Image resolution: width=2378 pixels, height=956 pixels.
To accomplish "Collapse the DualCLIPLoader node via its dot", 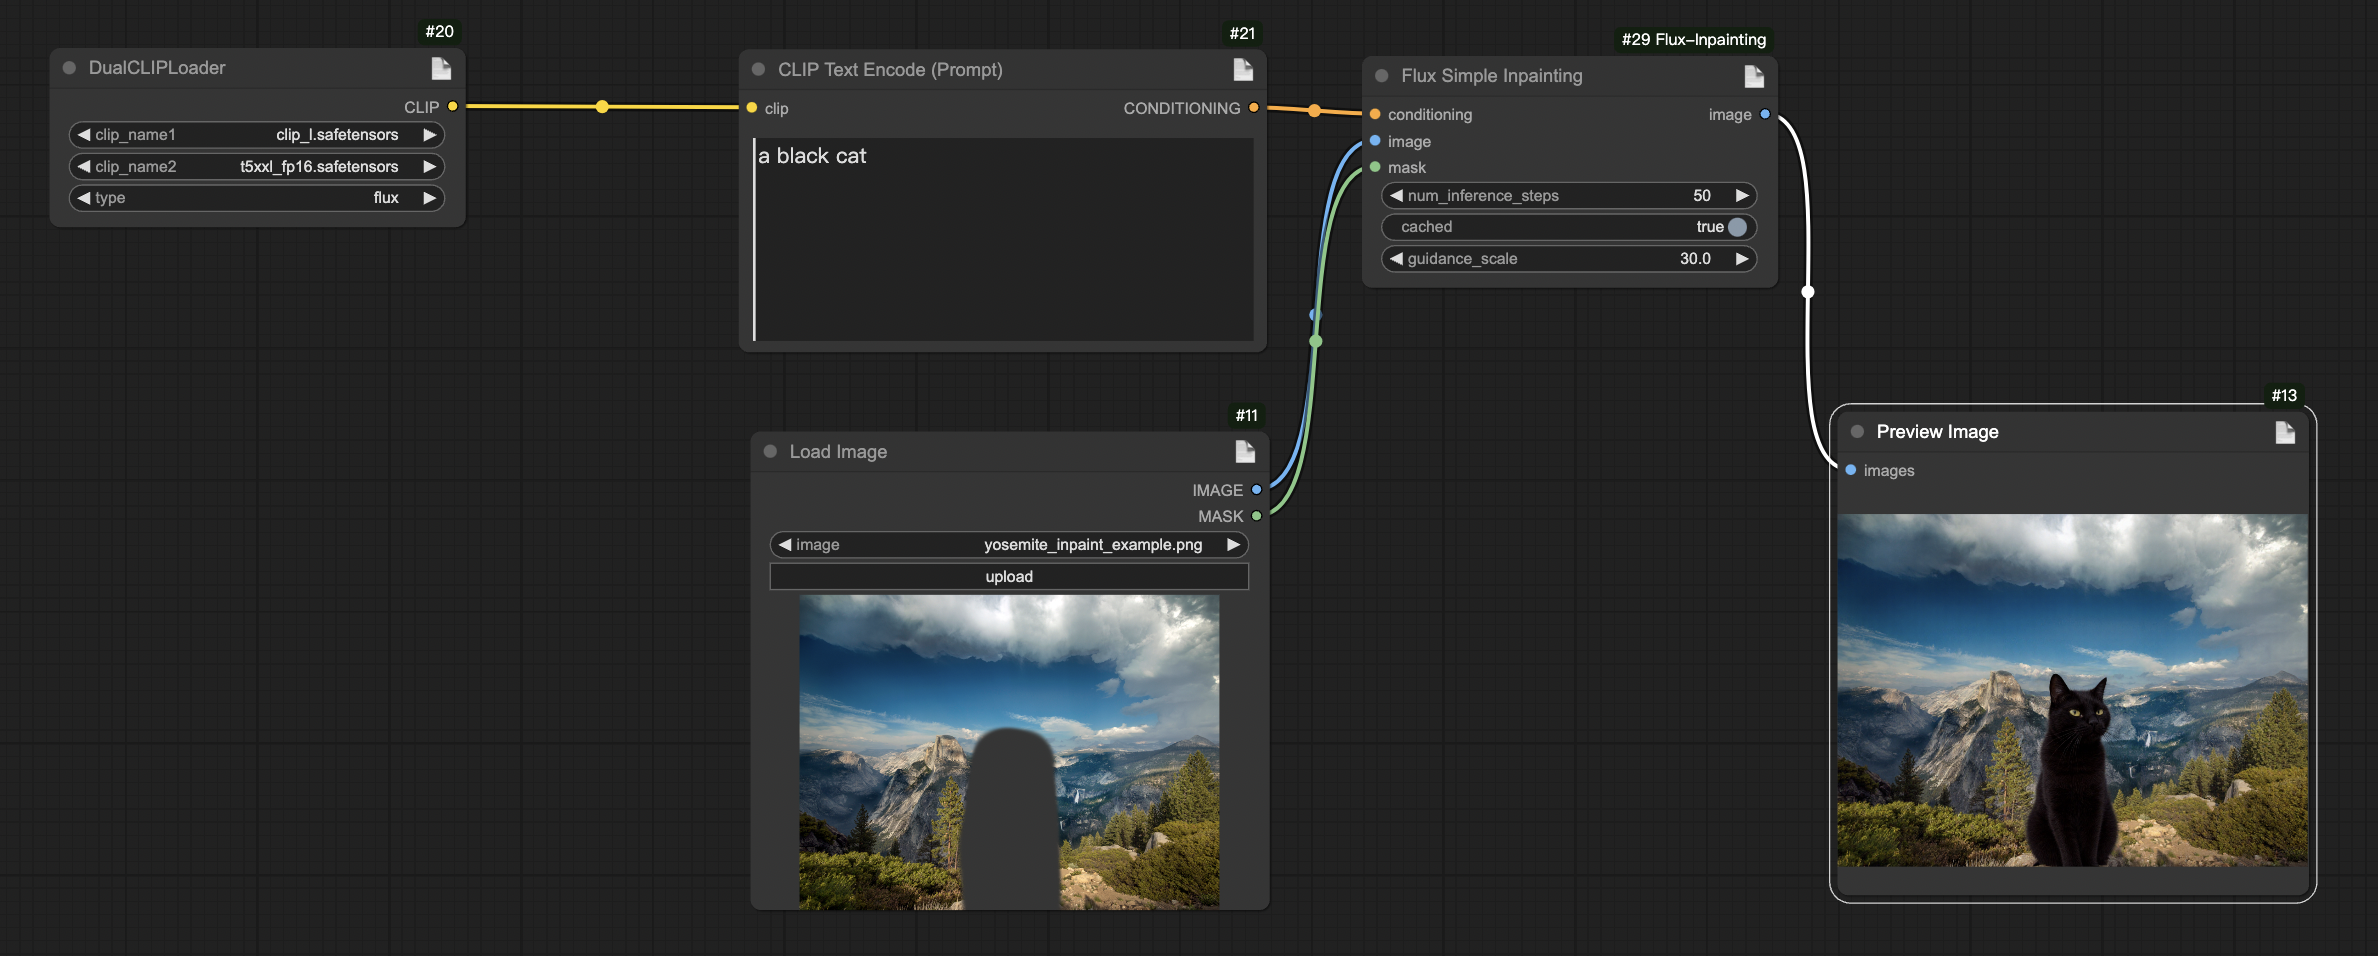I will coord(70,68).
